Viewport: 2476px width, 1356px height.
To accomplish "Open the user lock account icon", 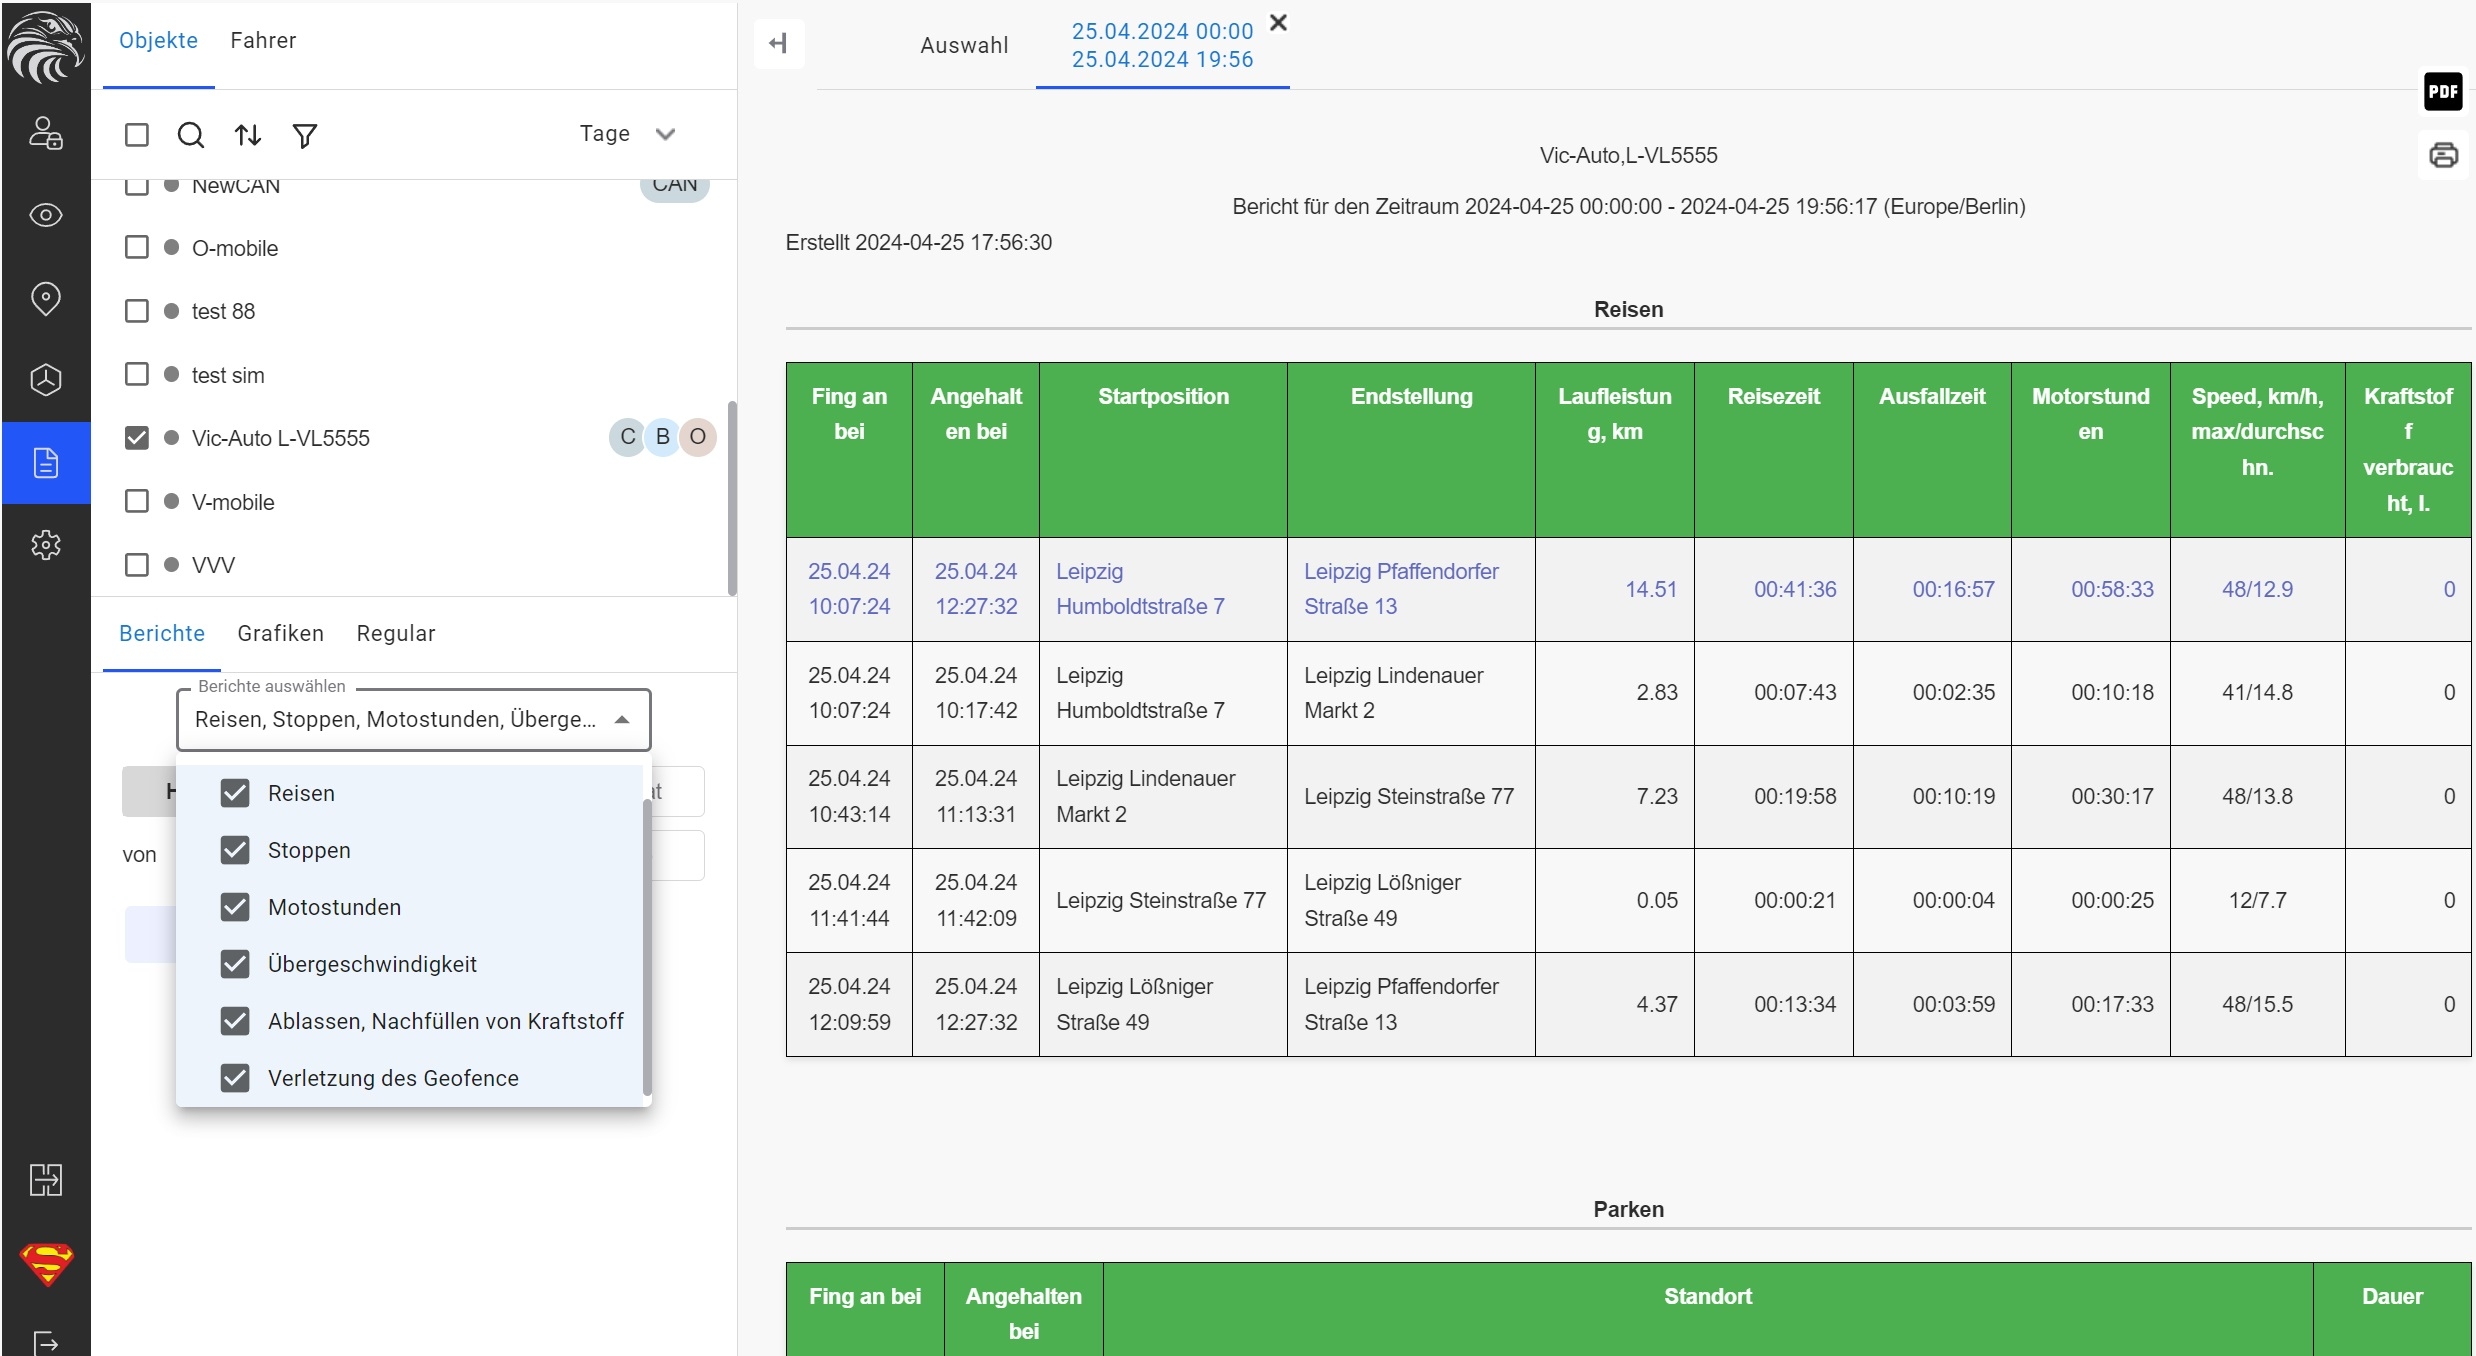I will coord(46,133).
